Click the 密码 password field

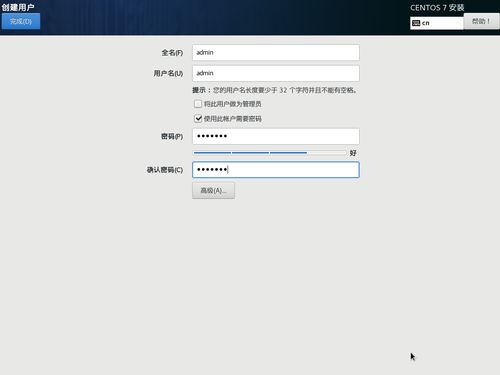click(276, 136)
